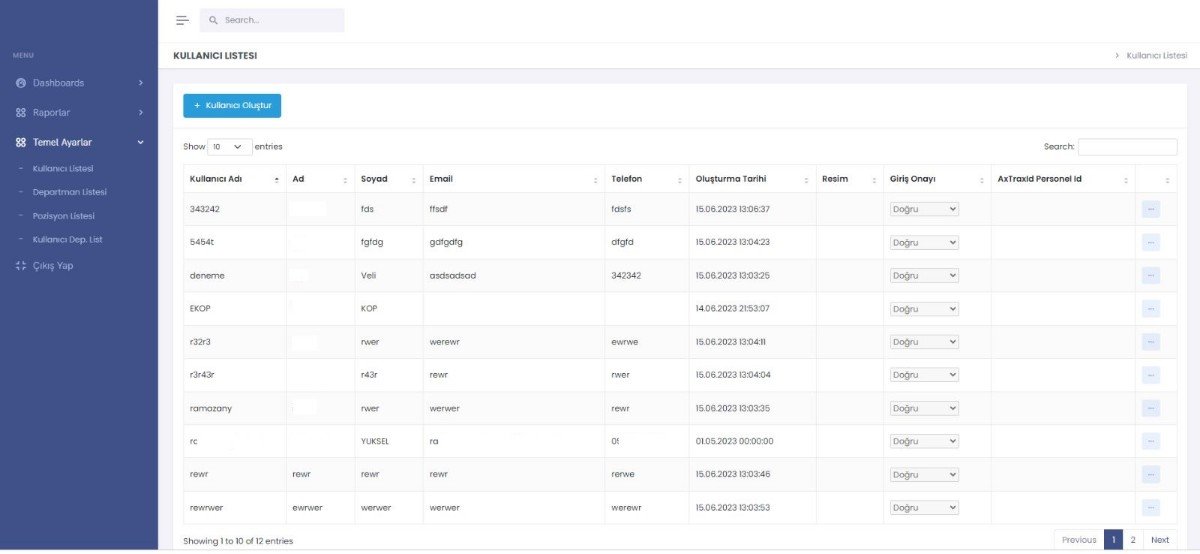The image size is (1200, 554).
Task: Sort the table by Kullanıcı Adı column
Action: click(x=234, y=179)
